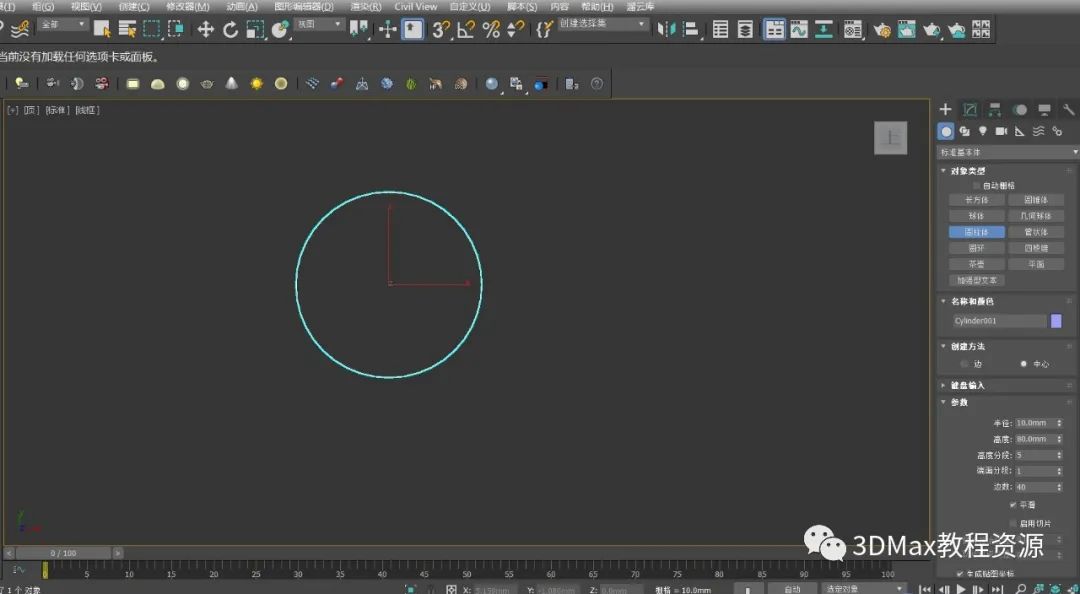
Task: Toggle the 3D Snaps icon
Action: point(441,29)
